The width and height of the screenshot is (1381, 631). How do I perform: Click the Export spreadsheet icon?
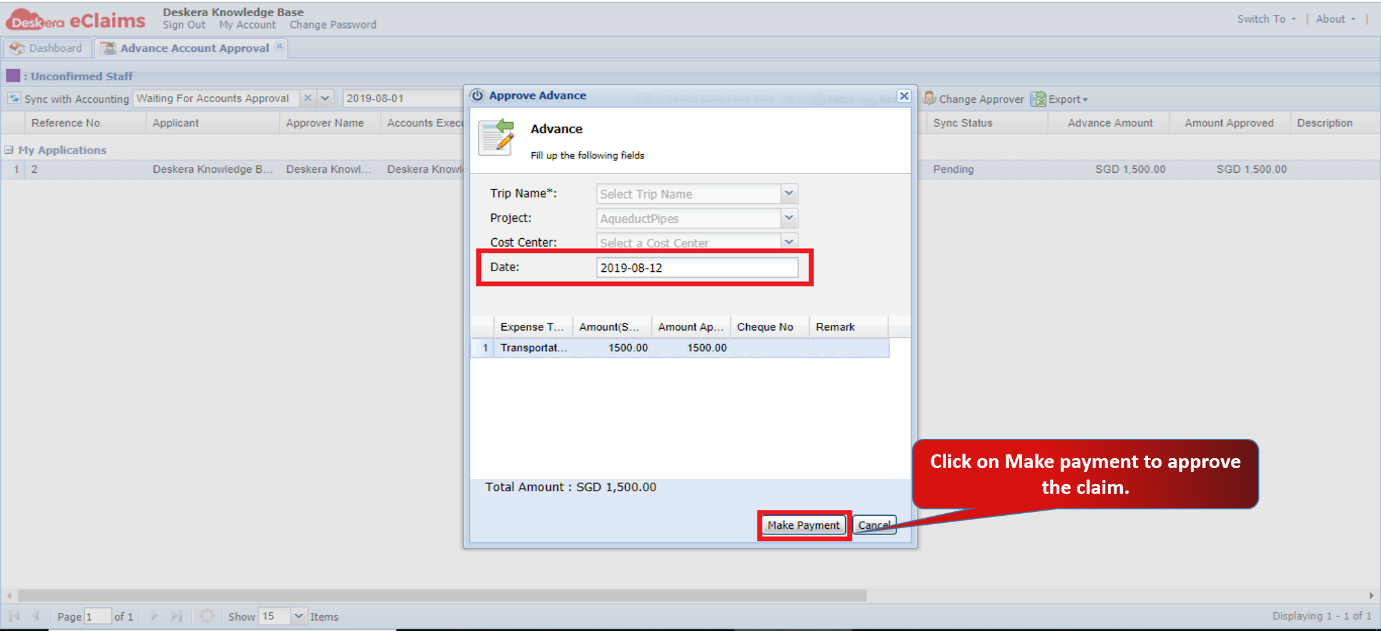1038,99
